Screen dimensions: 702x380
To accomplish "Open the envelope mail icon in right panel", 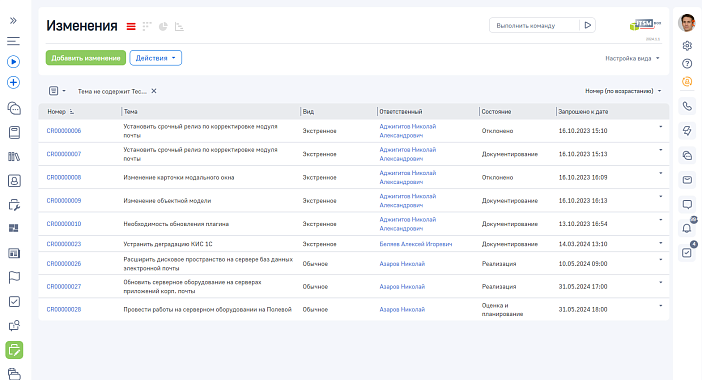I will [x=687, y=180].
